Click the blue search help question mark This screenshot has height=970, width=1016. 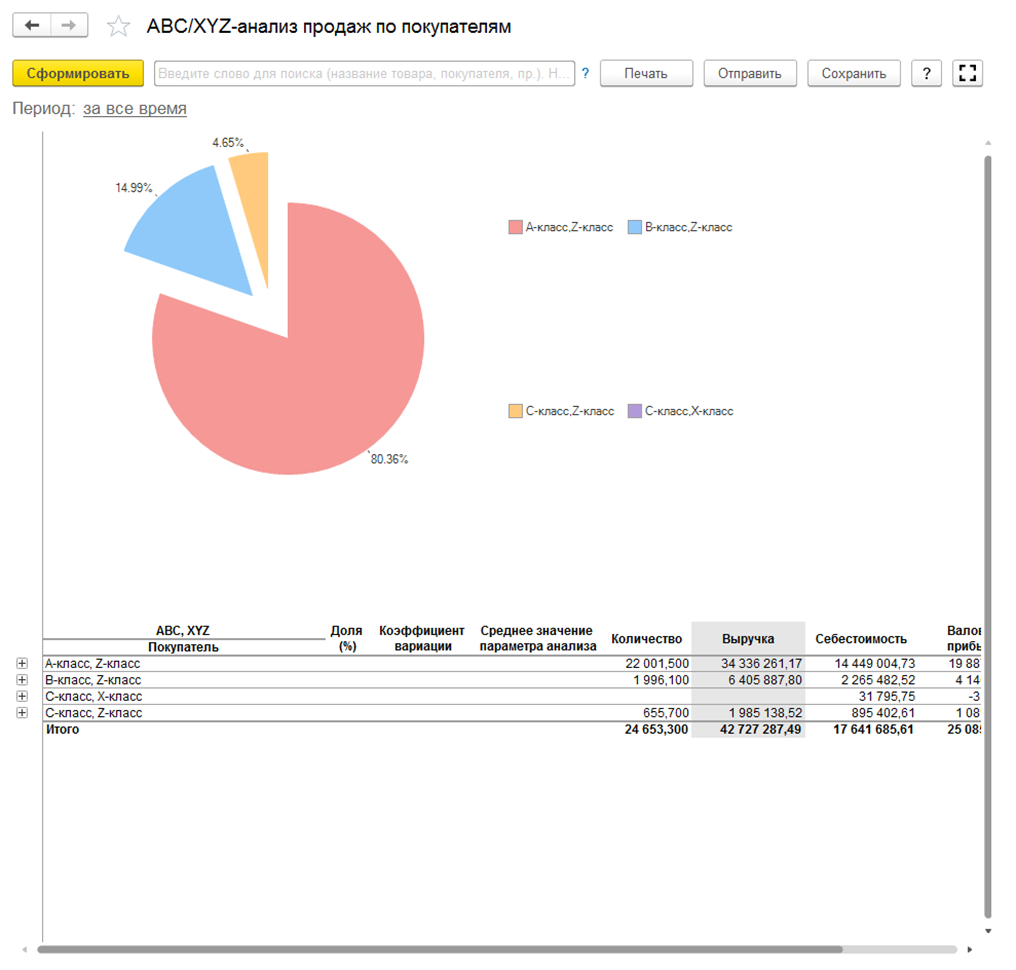(x=585, y=74)
